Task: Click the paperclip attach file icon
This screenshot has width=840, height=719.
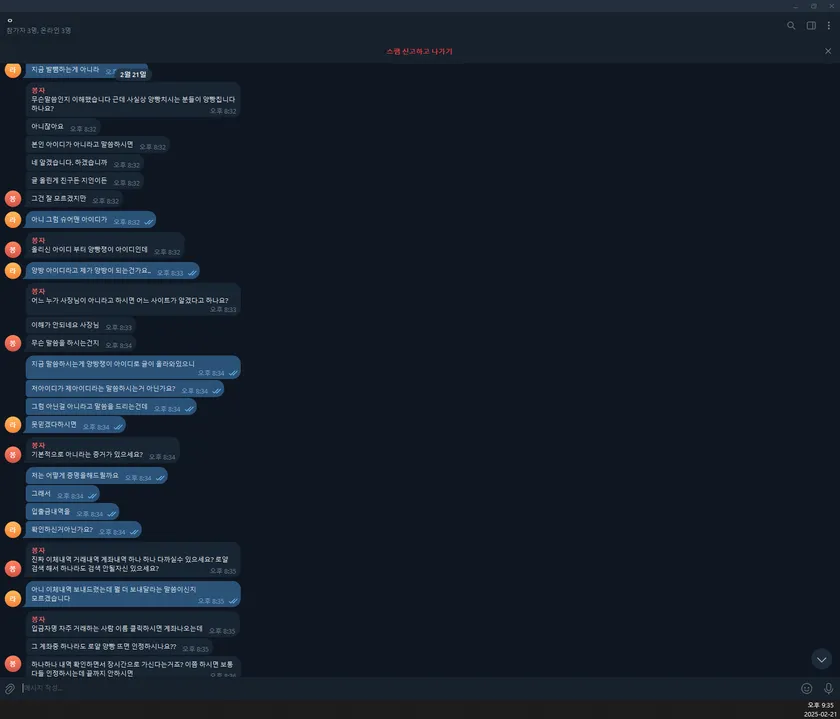Action: [10, 688]
